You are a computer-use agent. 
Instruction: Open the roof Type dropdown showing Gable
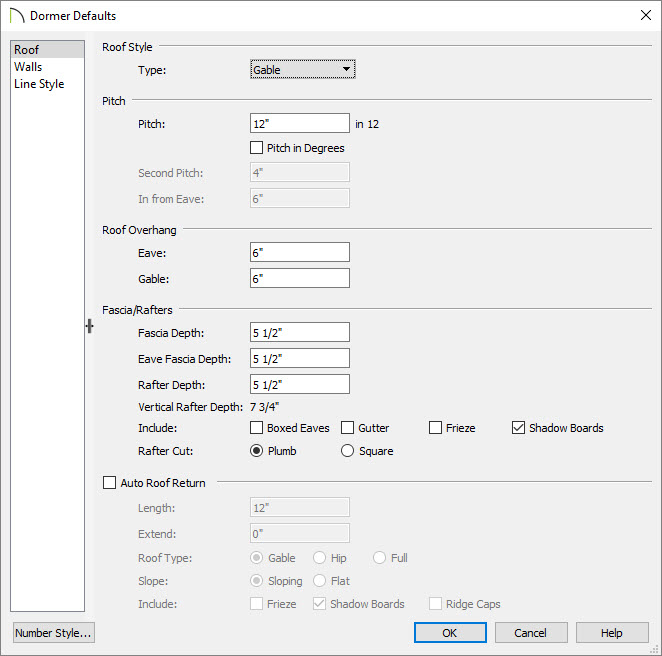(302, 69)
